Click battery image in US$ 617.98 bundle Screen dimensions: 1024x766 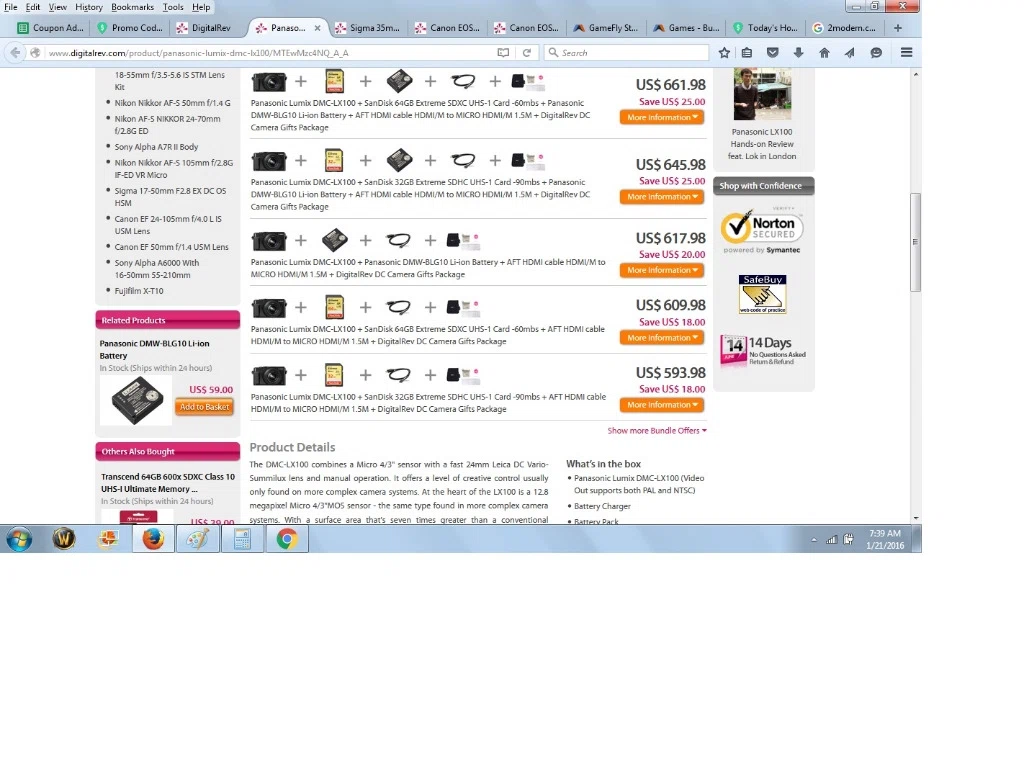tap(334, 240)
